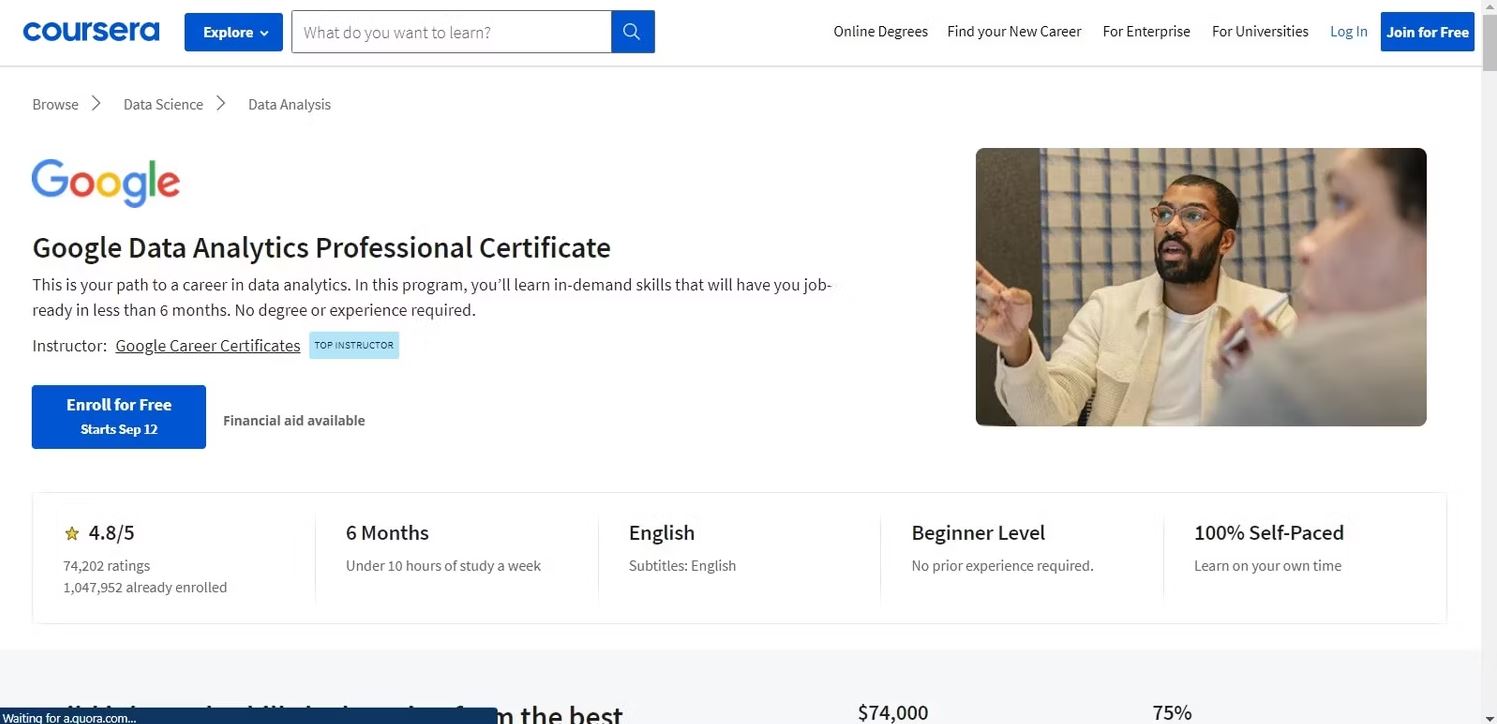The image size is (1497, 724).
Task: Open the Data Analysis breadcrumb
Action: [x=289, y=104]
